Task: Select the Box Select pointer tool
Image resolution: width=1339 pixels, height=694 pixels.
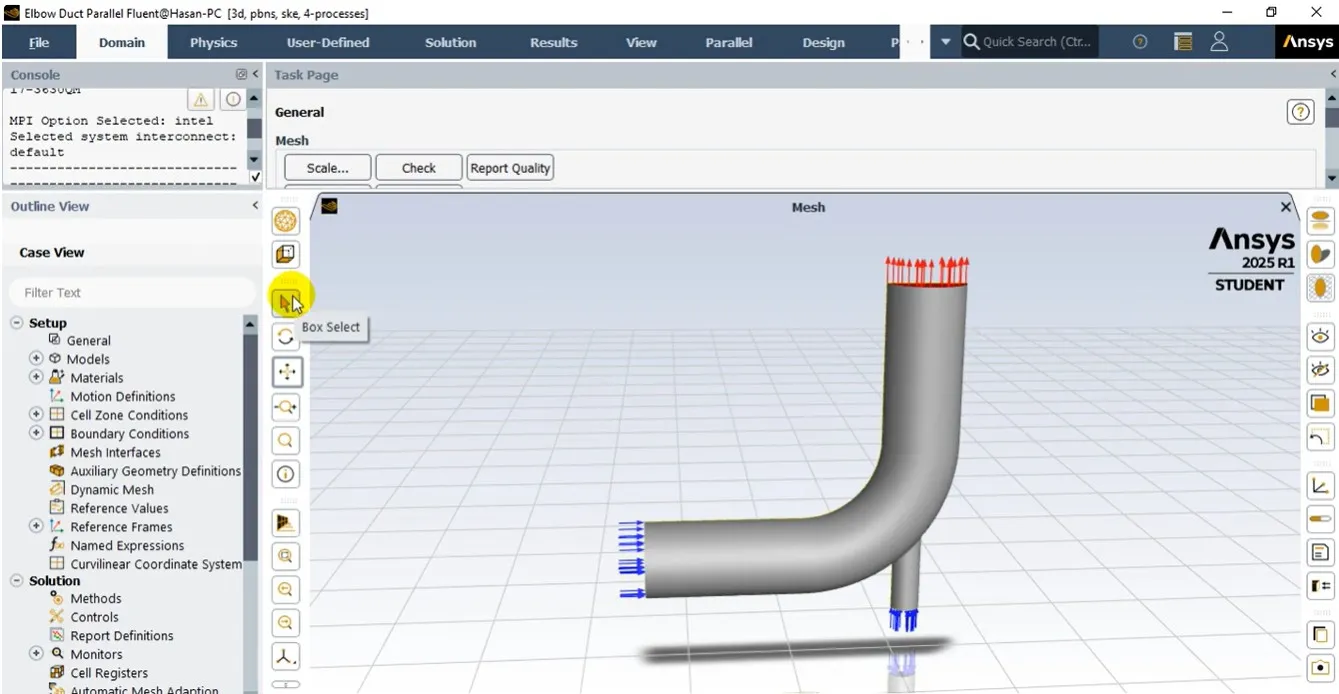Action: coord(286,302)
